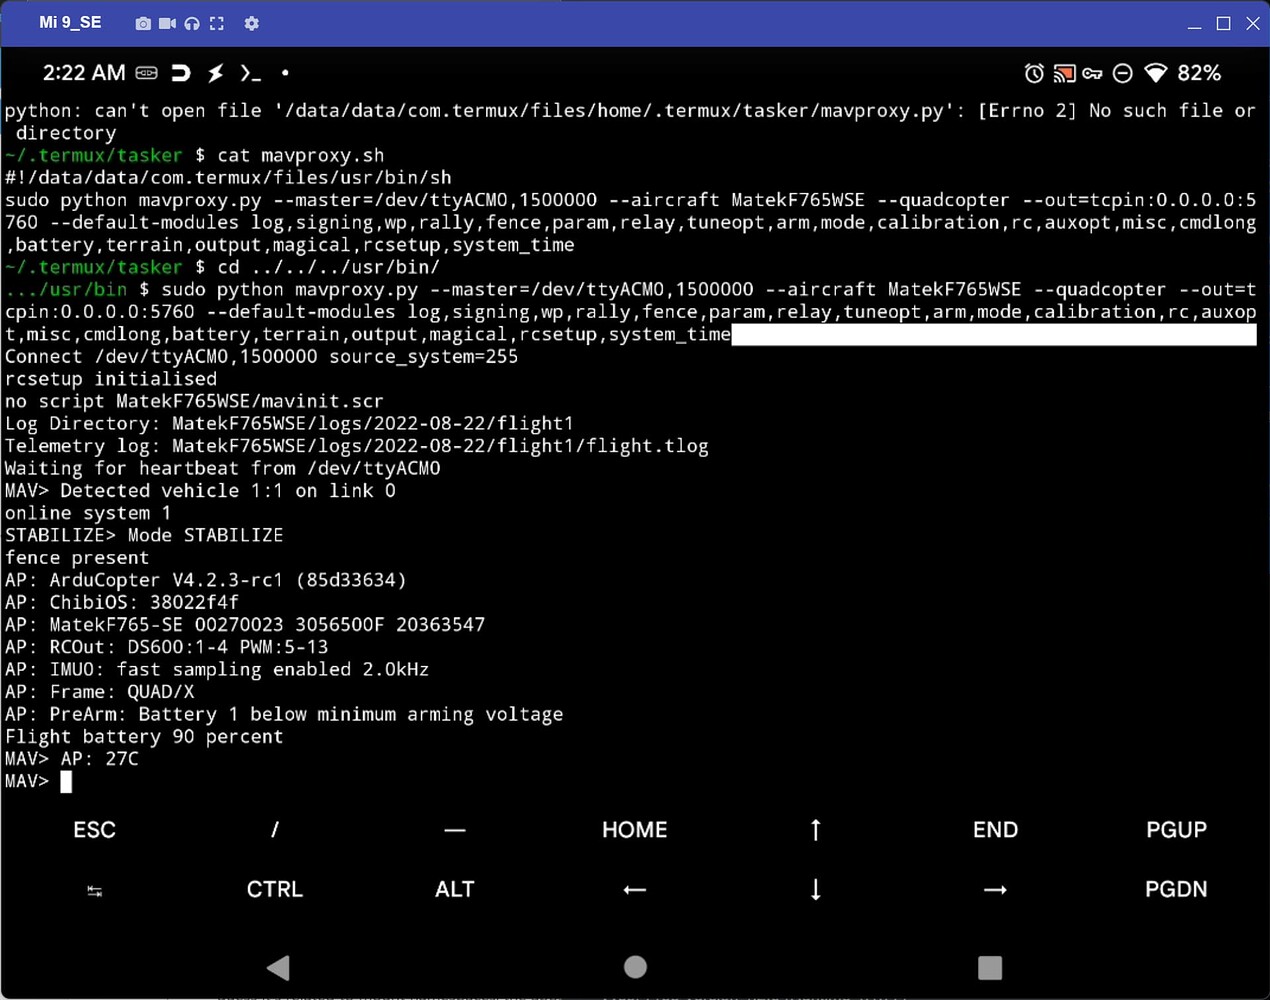Start screen recording with the video camera icon
This screenshot has width=1270, height=1000.
(x=165, y=23)
